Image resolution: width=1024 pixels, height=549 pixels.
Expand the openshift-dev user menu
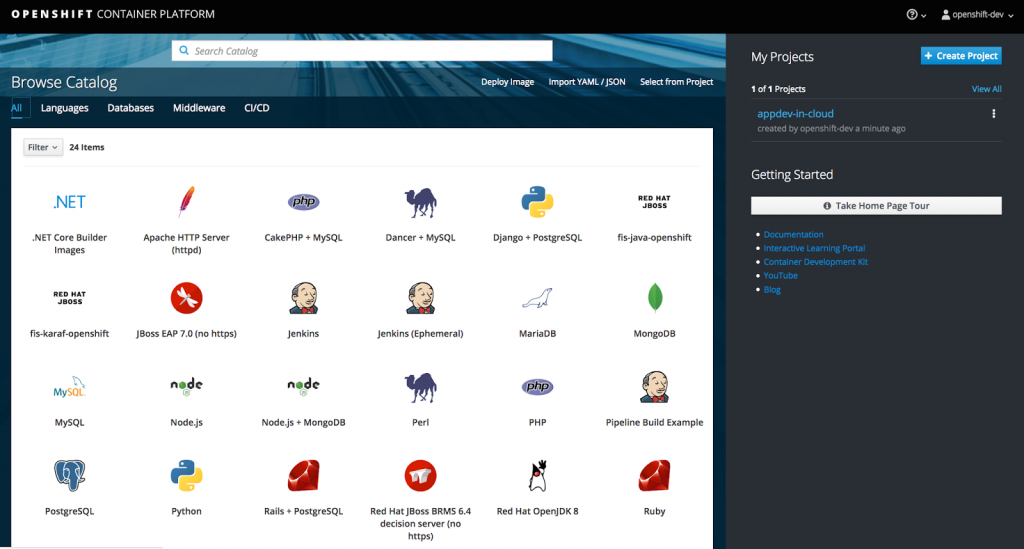click(977, 15)
